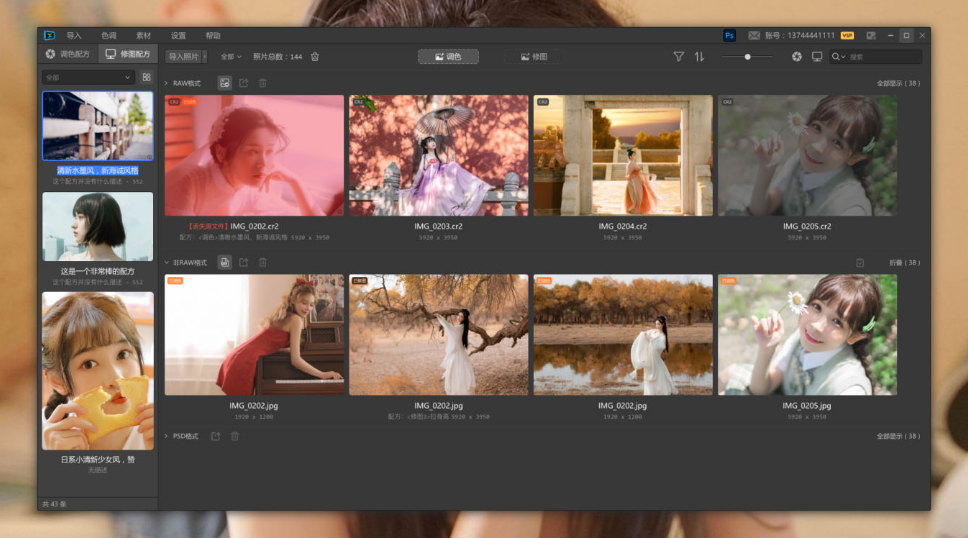
Task: Open the 素材 menu
Action: 143,35
